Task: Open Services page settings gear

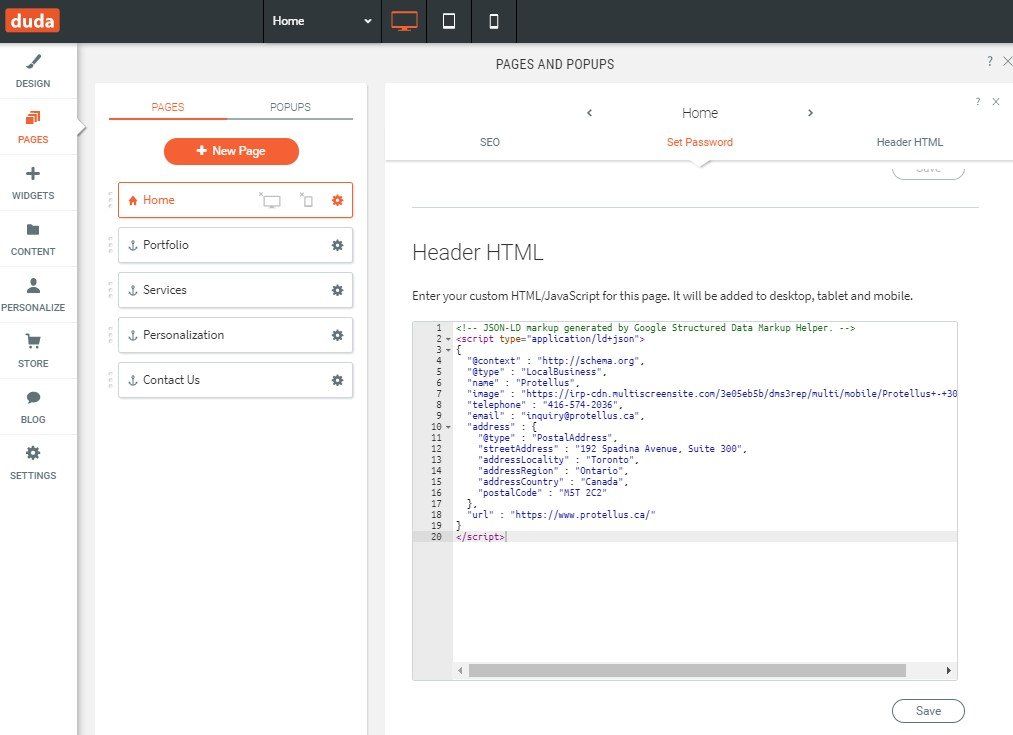Action: pos(337,291)
